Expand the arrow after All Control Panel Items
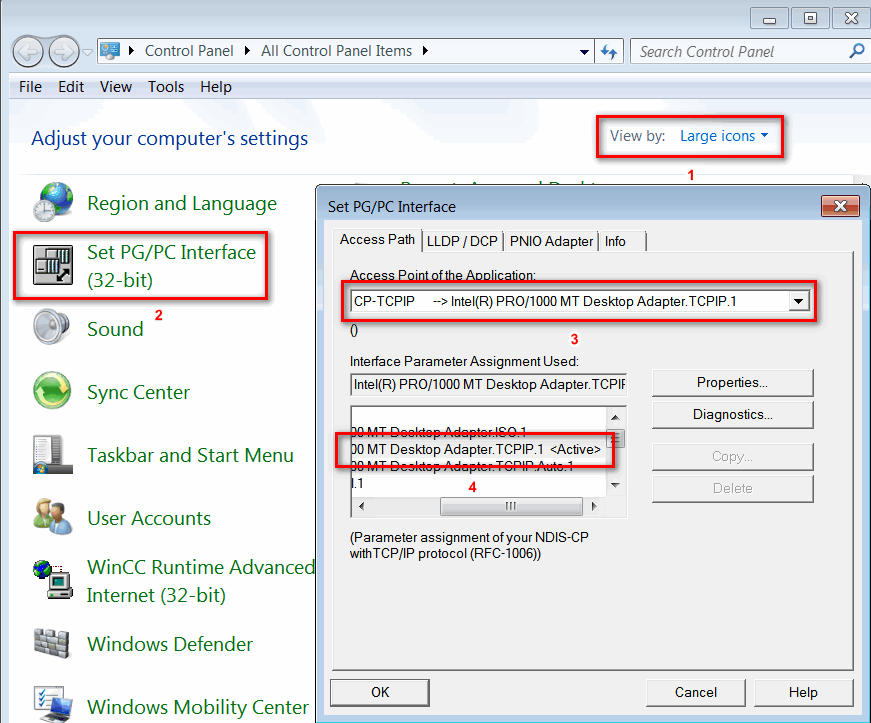 (x=426, y=51)
